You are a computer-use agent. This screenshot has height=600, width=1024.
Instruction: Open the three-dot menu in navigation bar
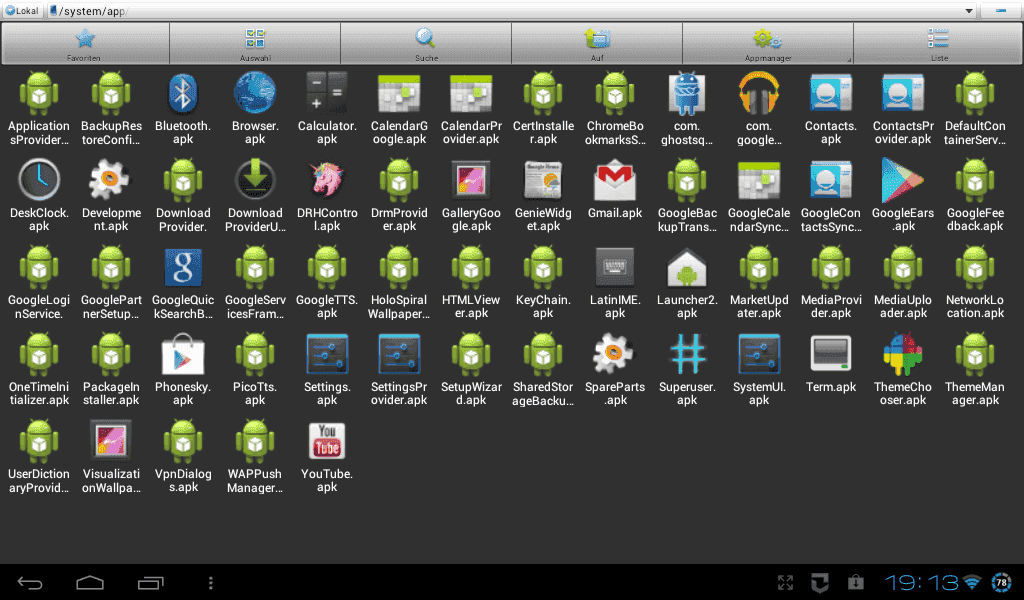[210, 582]
